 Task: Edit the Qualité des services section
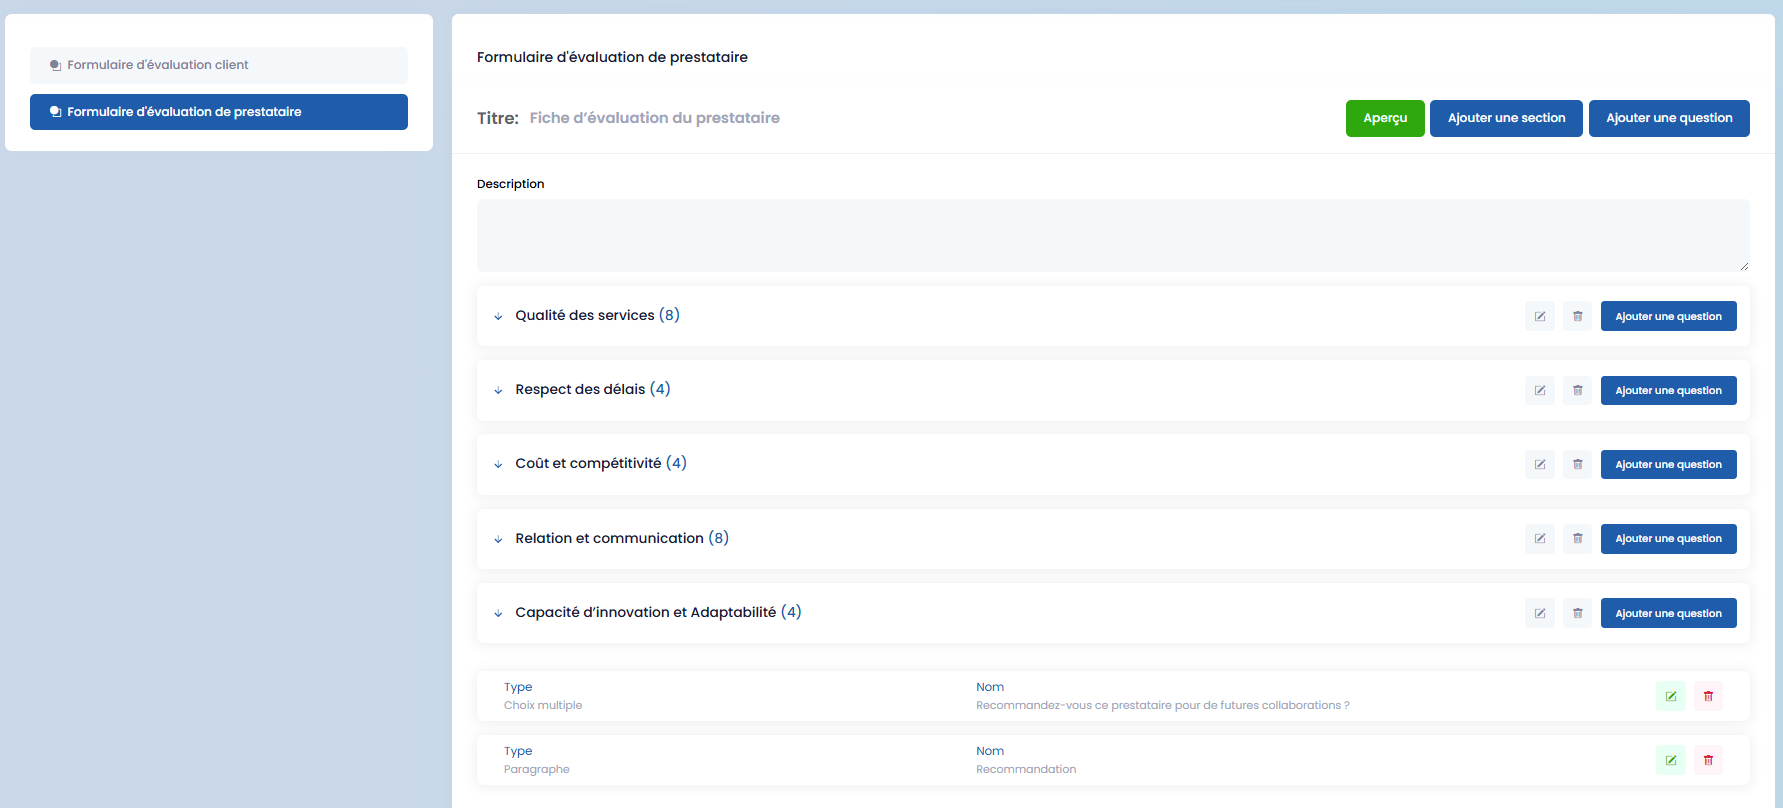pyautogui.click(x=1539, y=316)
